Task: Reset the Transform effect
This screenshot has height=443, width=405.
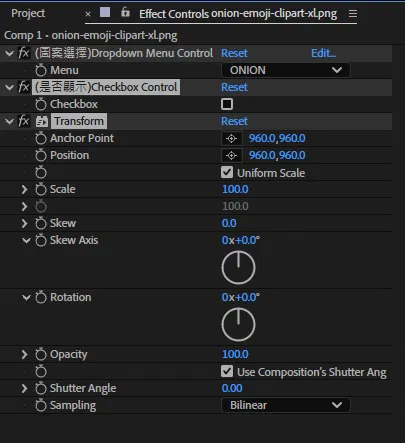Action: pos(234,121)
